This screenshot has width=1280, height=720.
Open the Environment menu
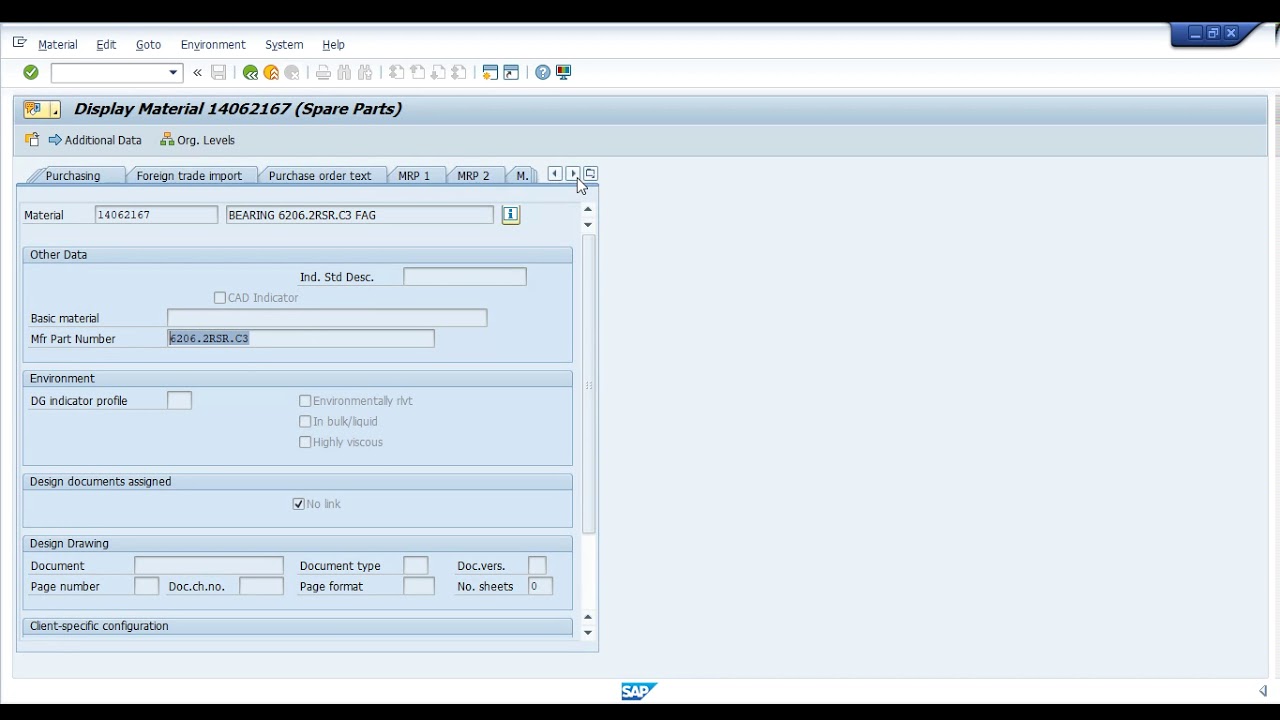(x=213, y=45)
